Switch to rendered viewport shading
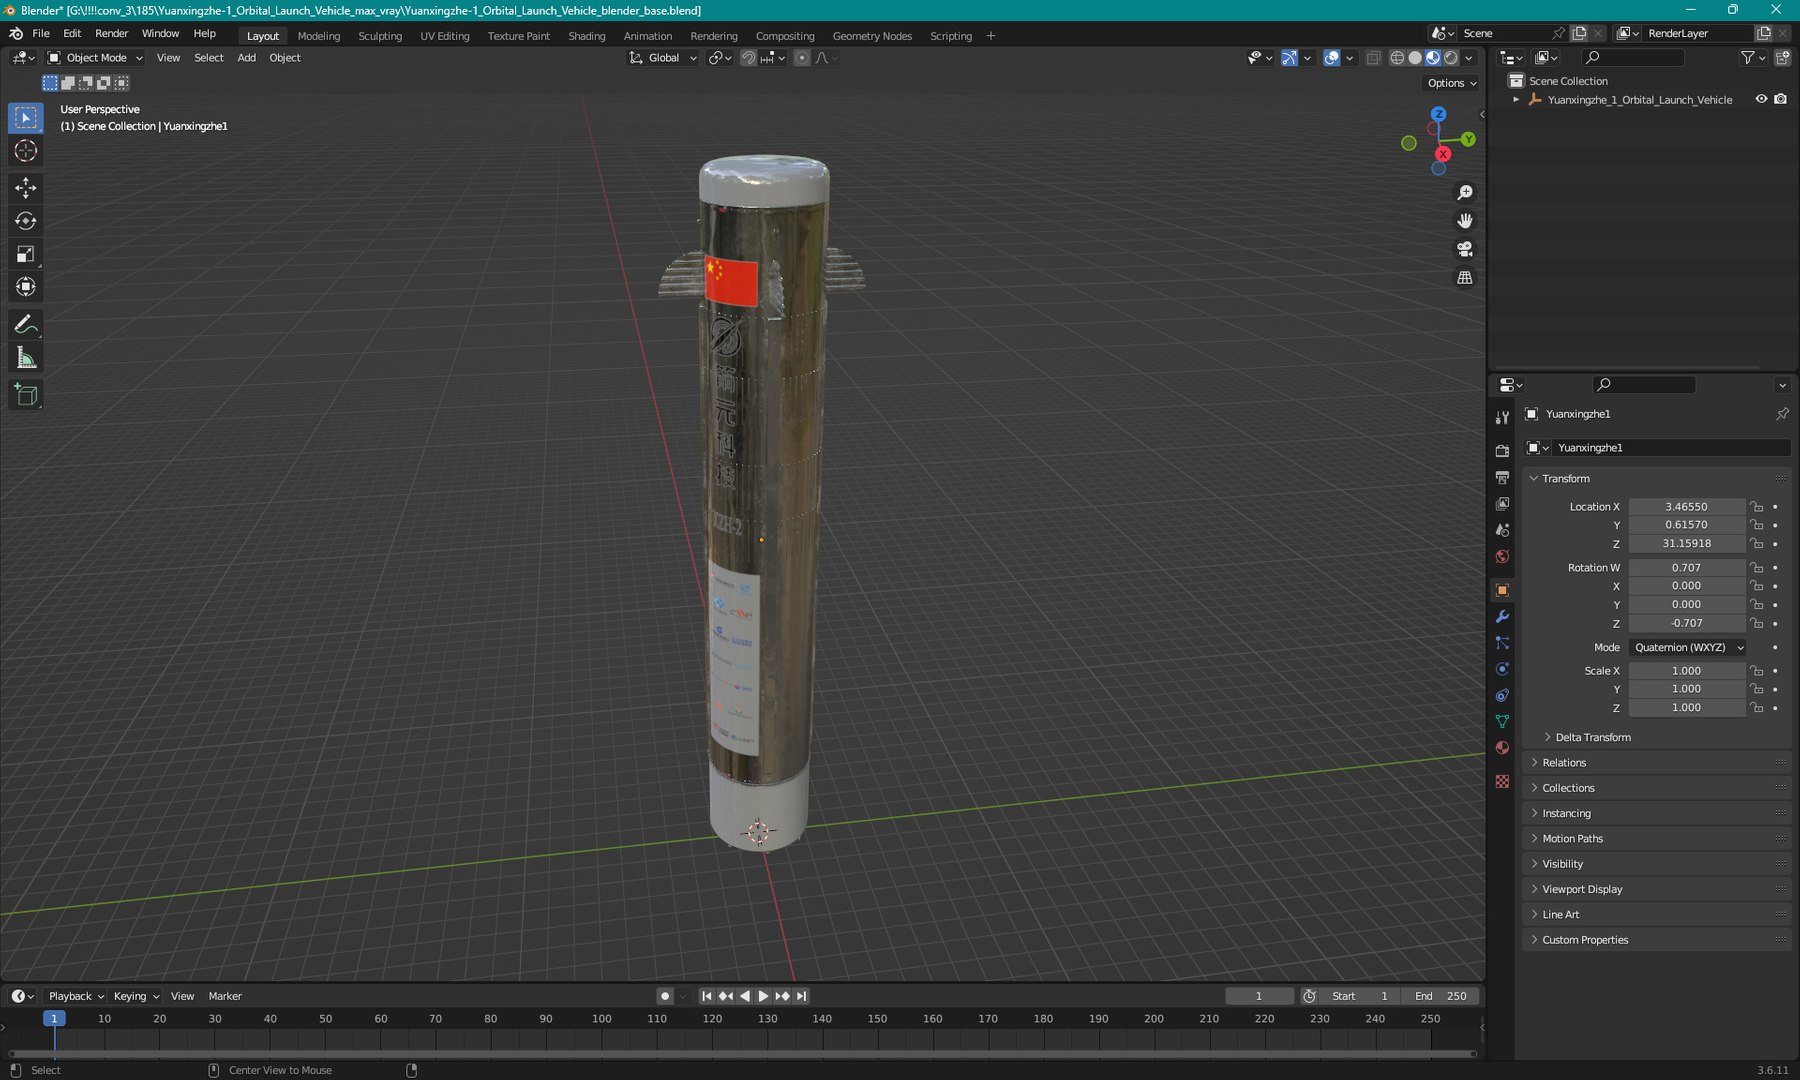This screenshot has height=1080, width=1800. (1451, 58)
